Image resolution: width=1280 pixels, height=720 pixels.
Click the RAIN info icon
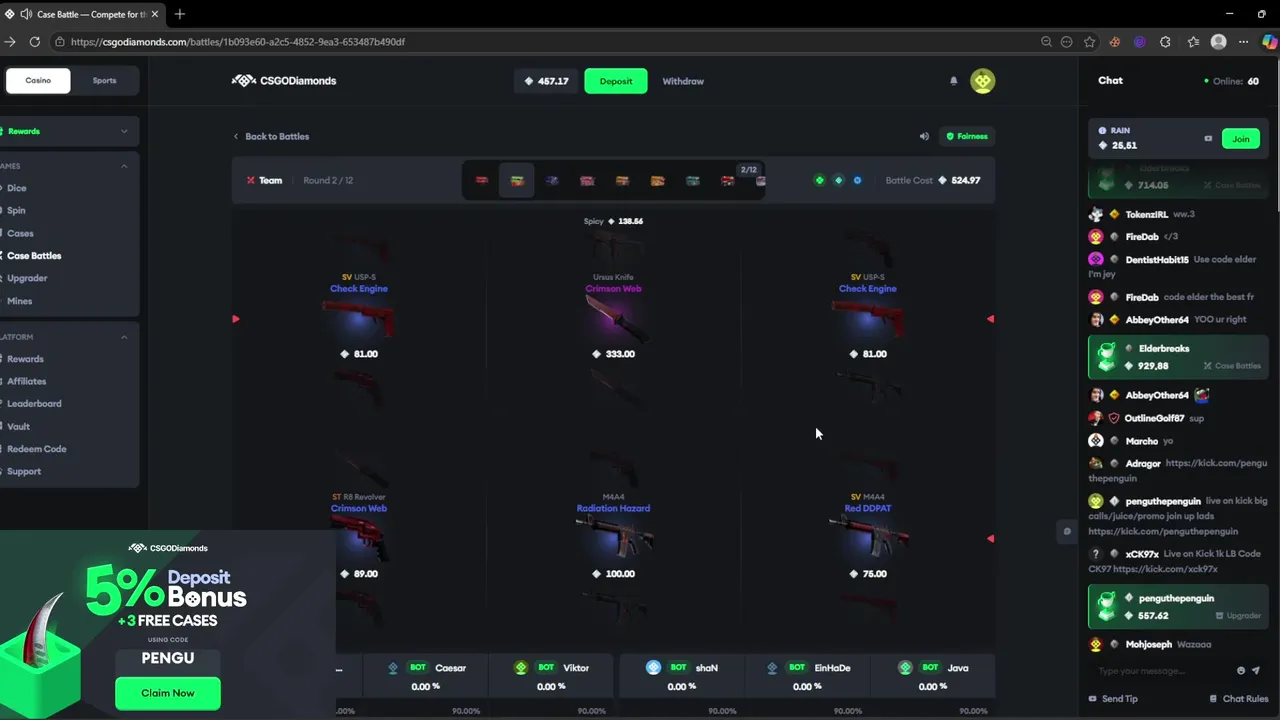pos(1102,130)
